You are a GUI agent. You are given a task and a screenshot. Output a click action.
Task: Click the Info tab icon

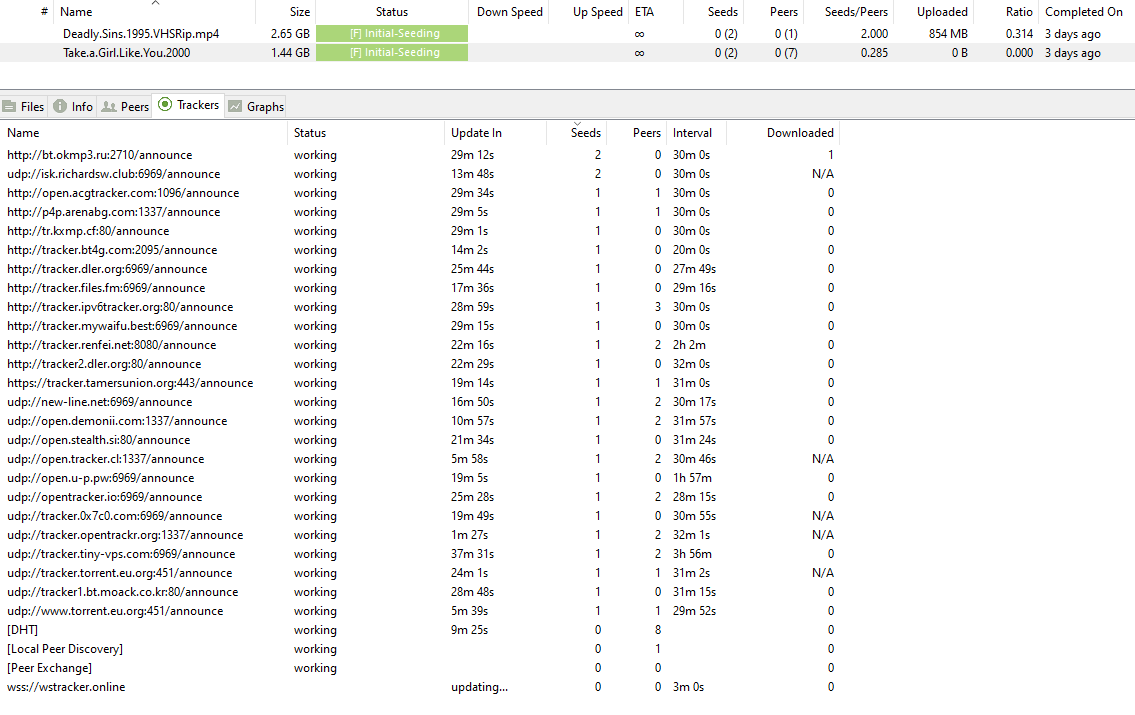60,106
